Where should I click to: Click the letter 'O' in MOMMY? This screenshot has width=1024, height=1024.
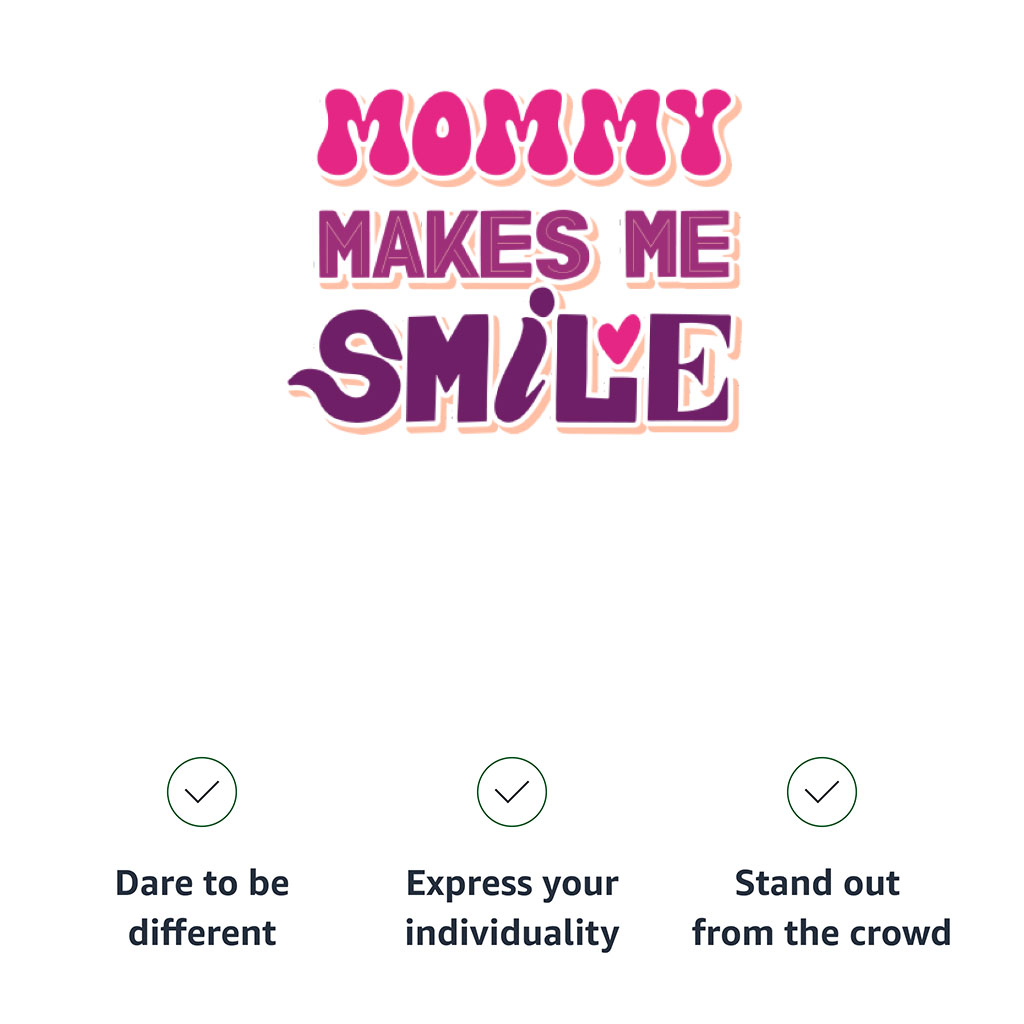(443, 133)
